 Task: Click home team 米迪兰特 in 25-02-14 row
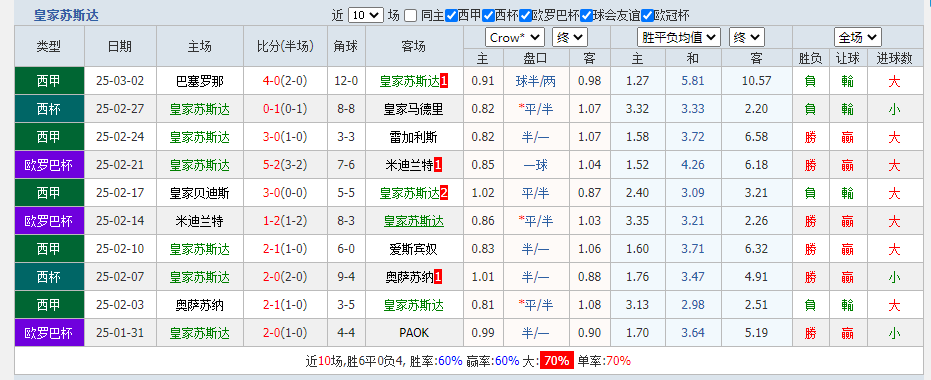pos(200,221)
